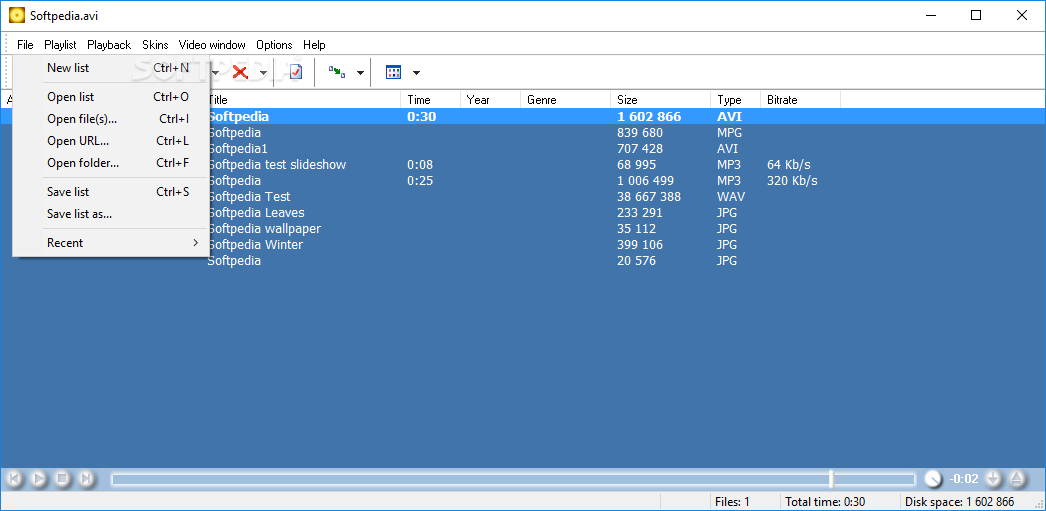This screenshot has width=1046, height=511.
Task: Click the play button
Action: coord(39,478)
